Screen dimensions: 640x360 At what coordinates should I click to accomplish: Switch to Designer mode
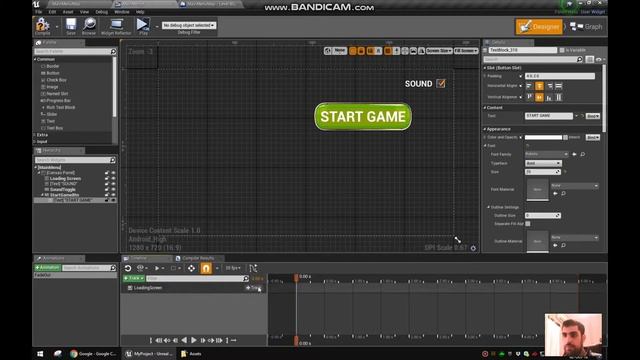coord(539,27)
